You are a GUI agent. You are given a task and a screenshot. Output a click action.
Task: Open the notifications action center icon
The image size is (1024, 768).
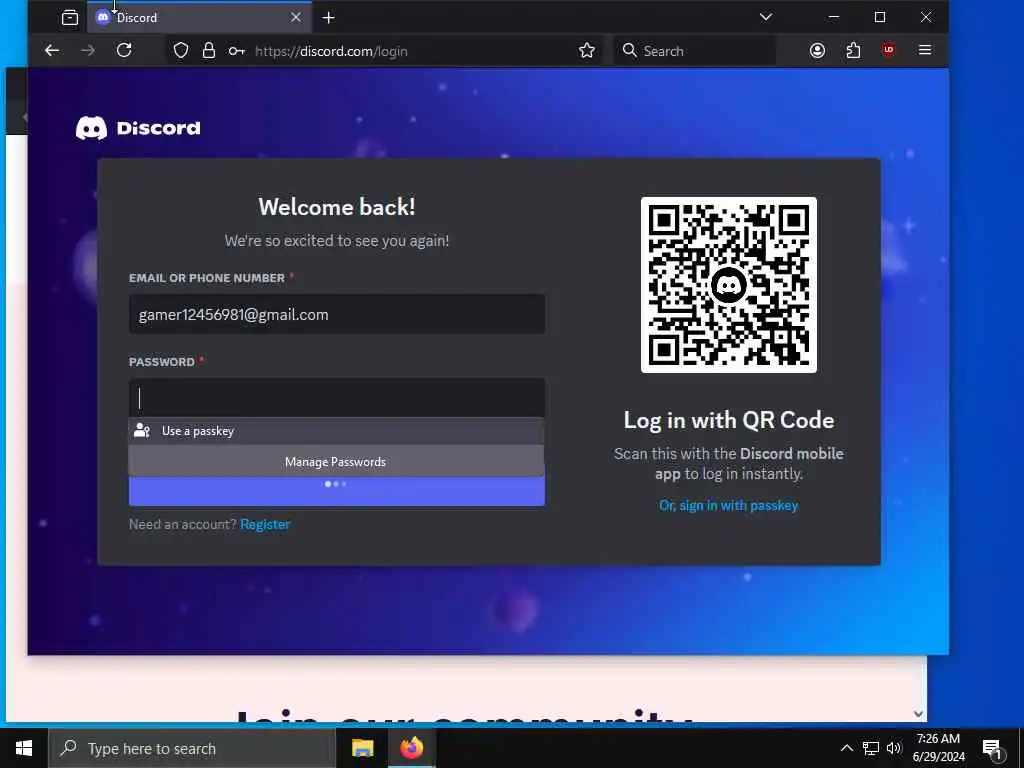[x=993, y=750]
